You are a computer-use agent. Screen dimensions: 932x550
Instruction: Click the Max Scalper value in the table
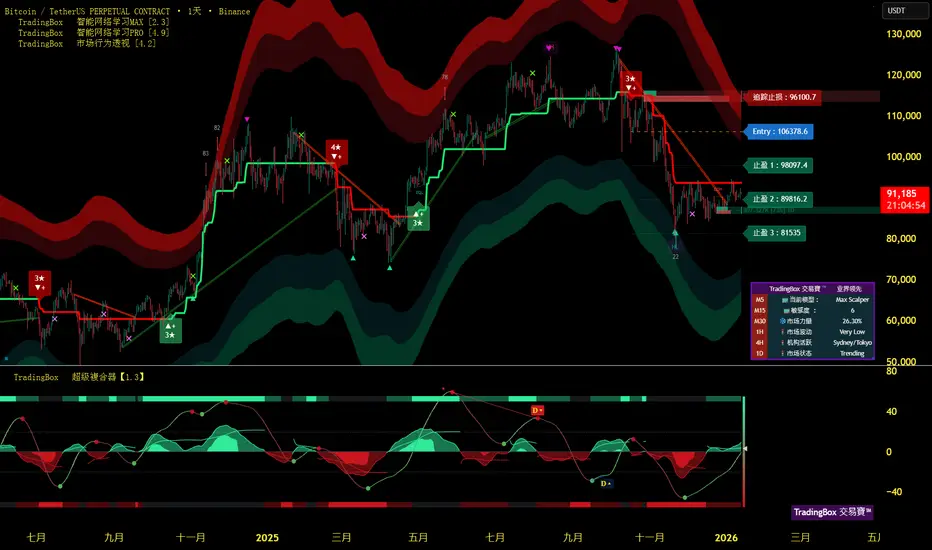pos(852,300)
